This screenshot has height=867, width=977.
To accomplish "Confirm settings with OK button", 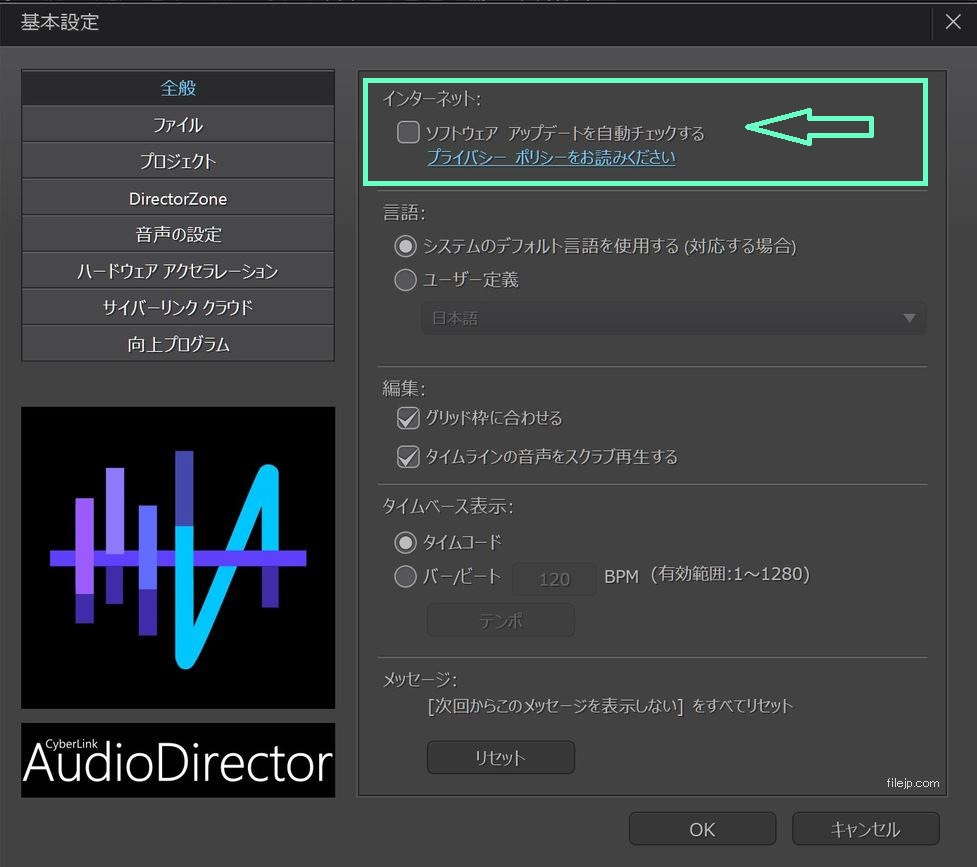I will (702, 829).
